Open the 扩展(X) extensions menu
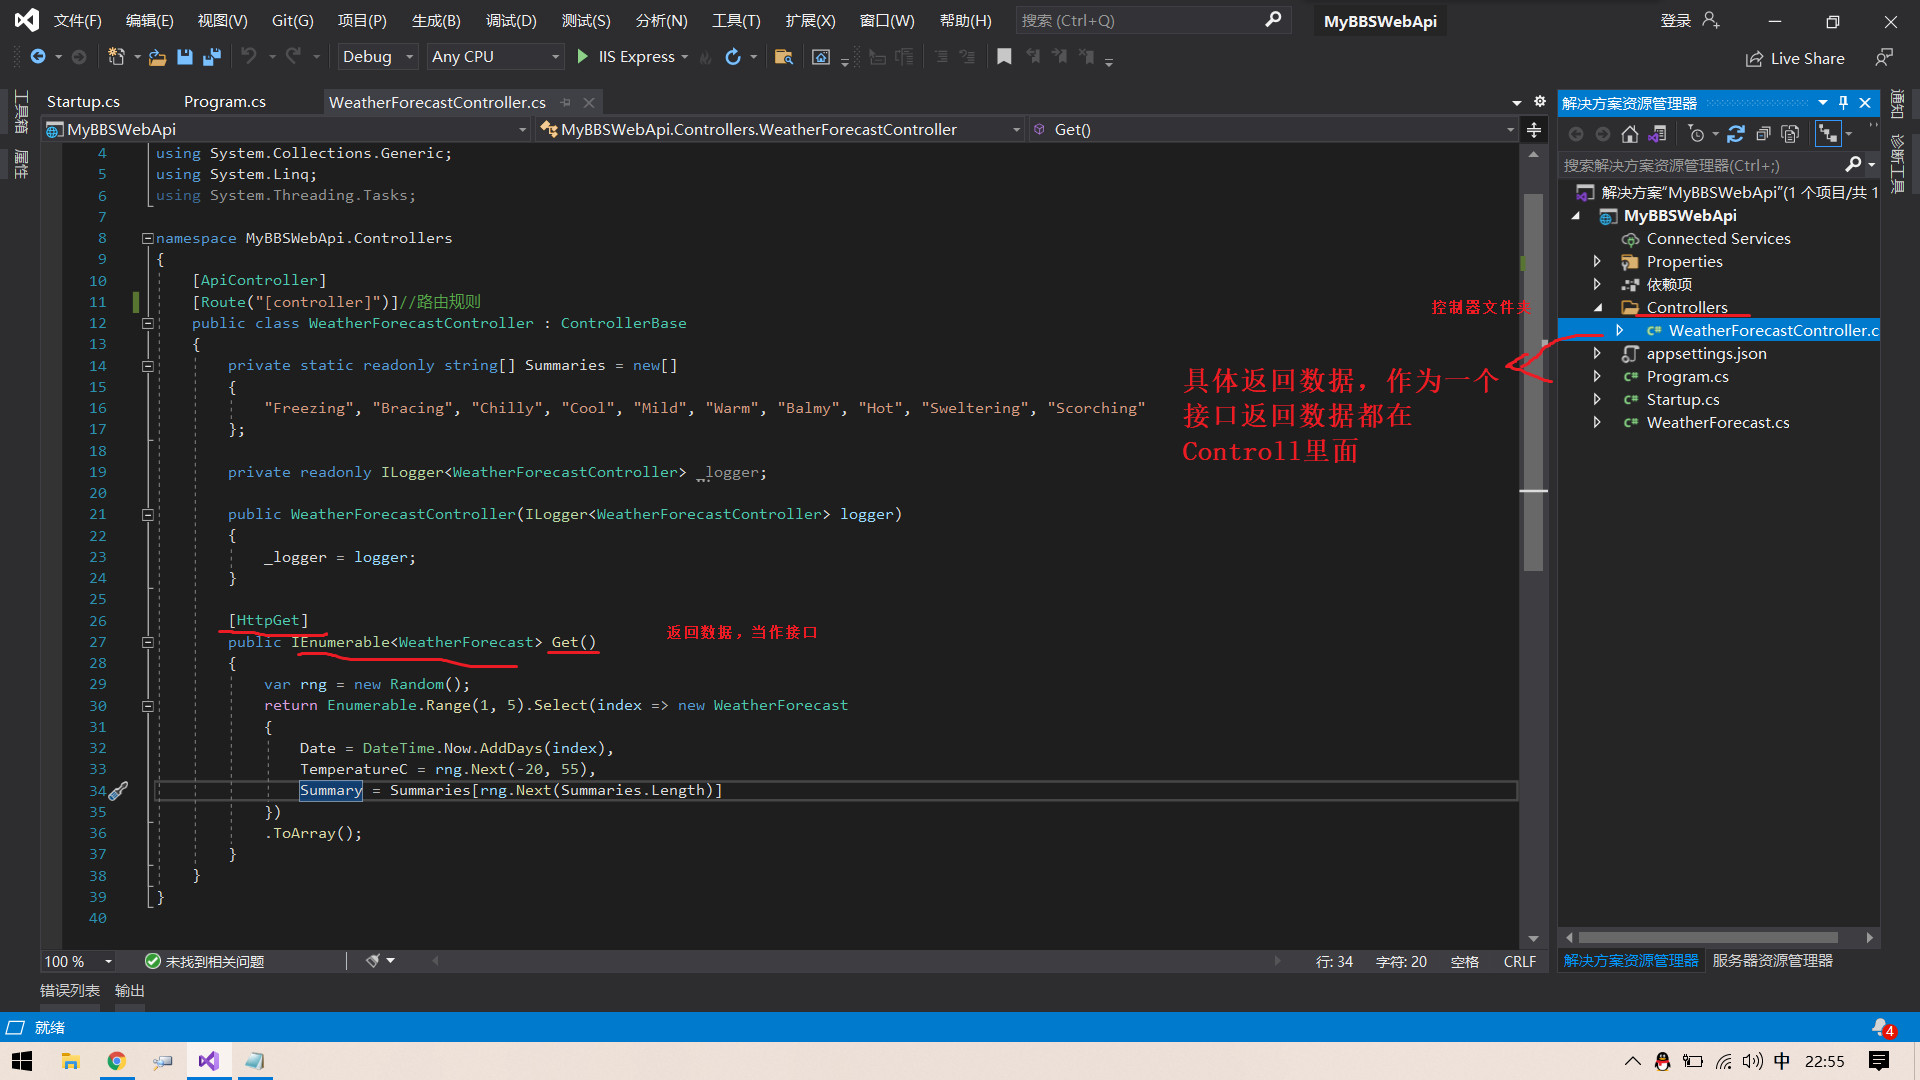This screenshot has height=1080, width=1920. click(810, 21)
